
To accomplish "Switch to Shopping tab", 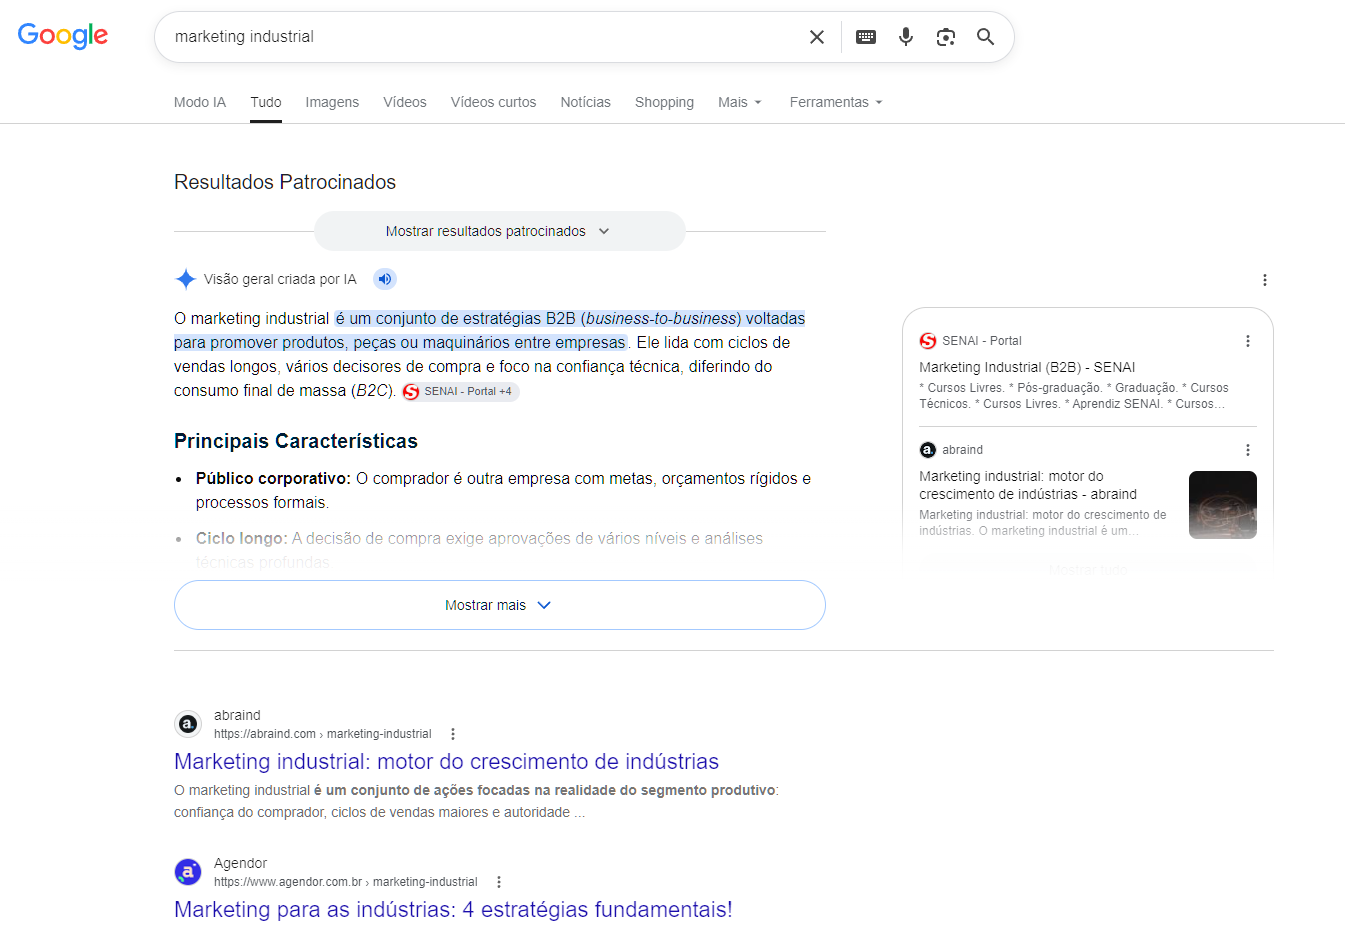I will 664,102.
